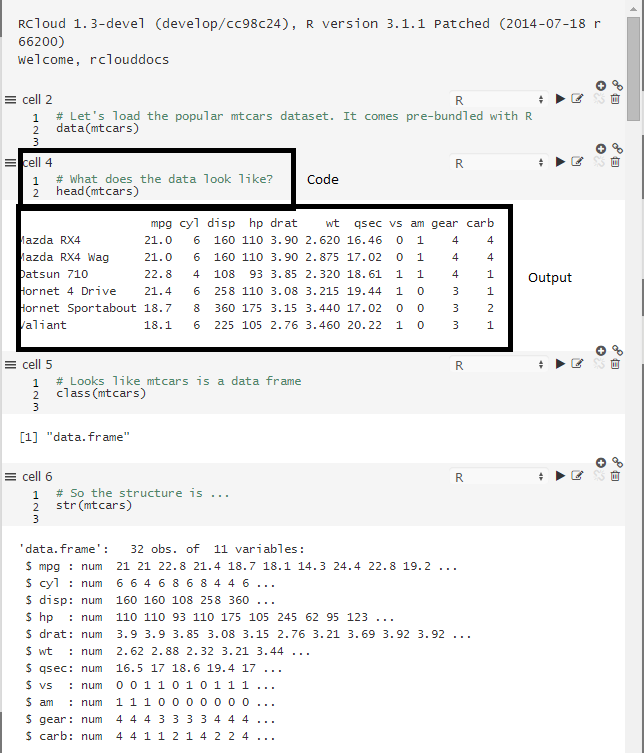
Task: Open the R language dropdown for cell 6
Action: coord(498,477)
